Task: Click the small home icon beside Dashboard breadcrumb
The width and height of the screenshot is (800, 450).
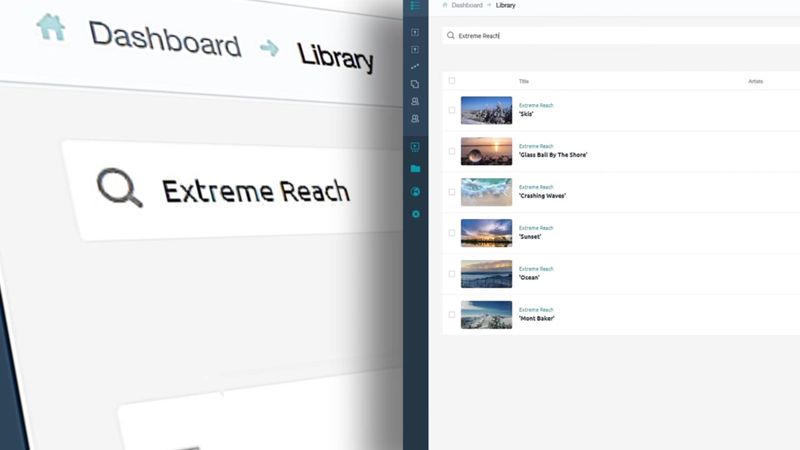Action: coord(444,5)
